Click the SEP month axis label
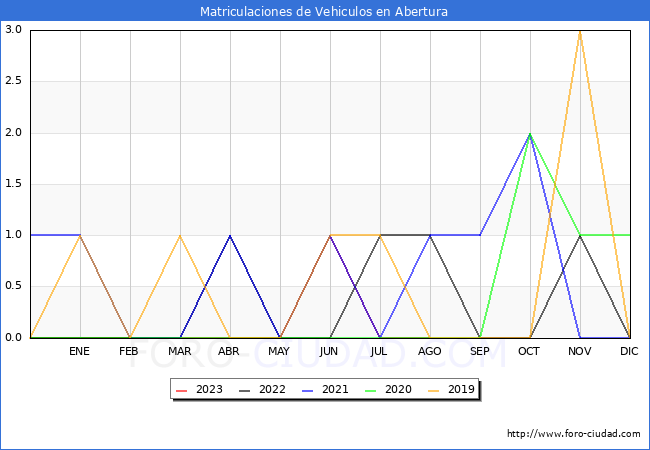 [x=480, y=351]
